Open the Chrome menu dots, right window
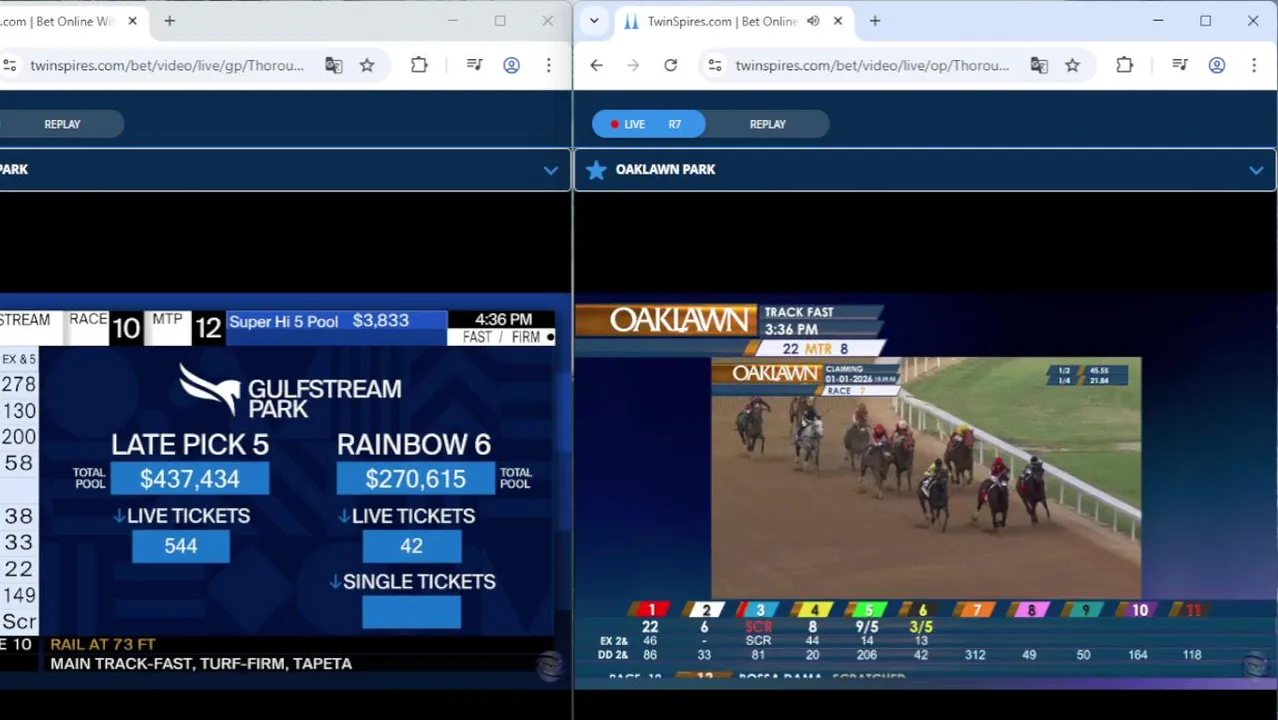 [x=1253, y=65]
